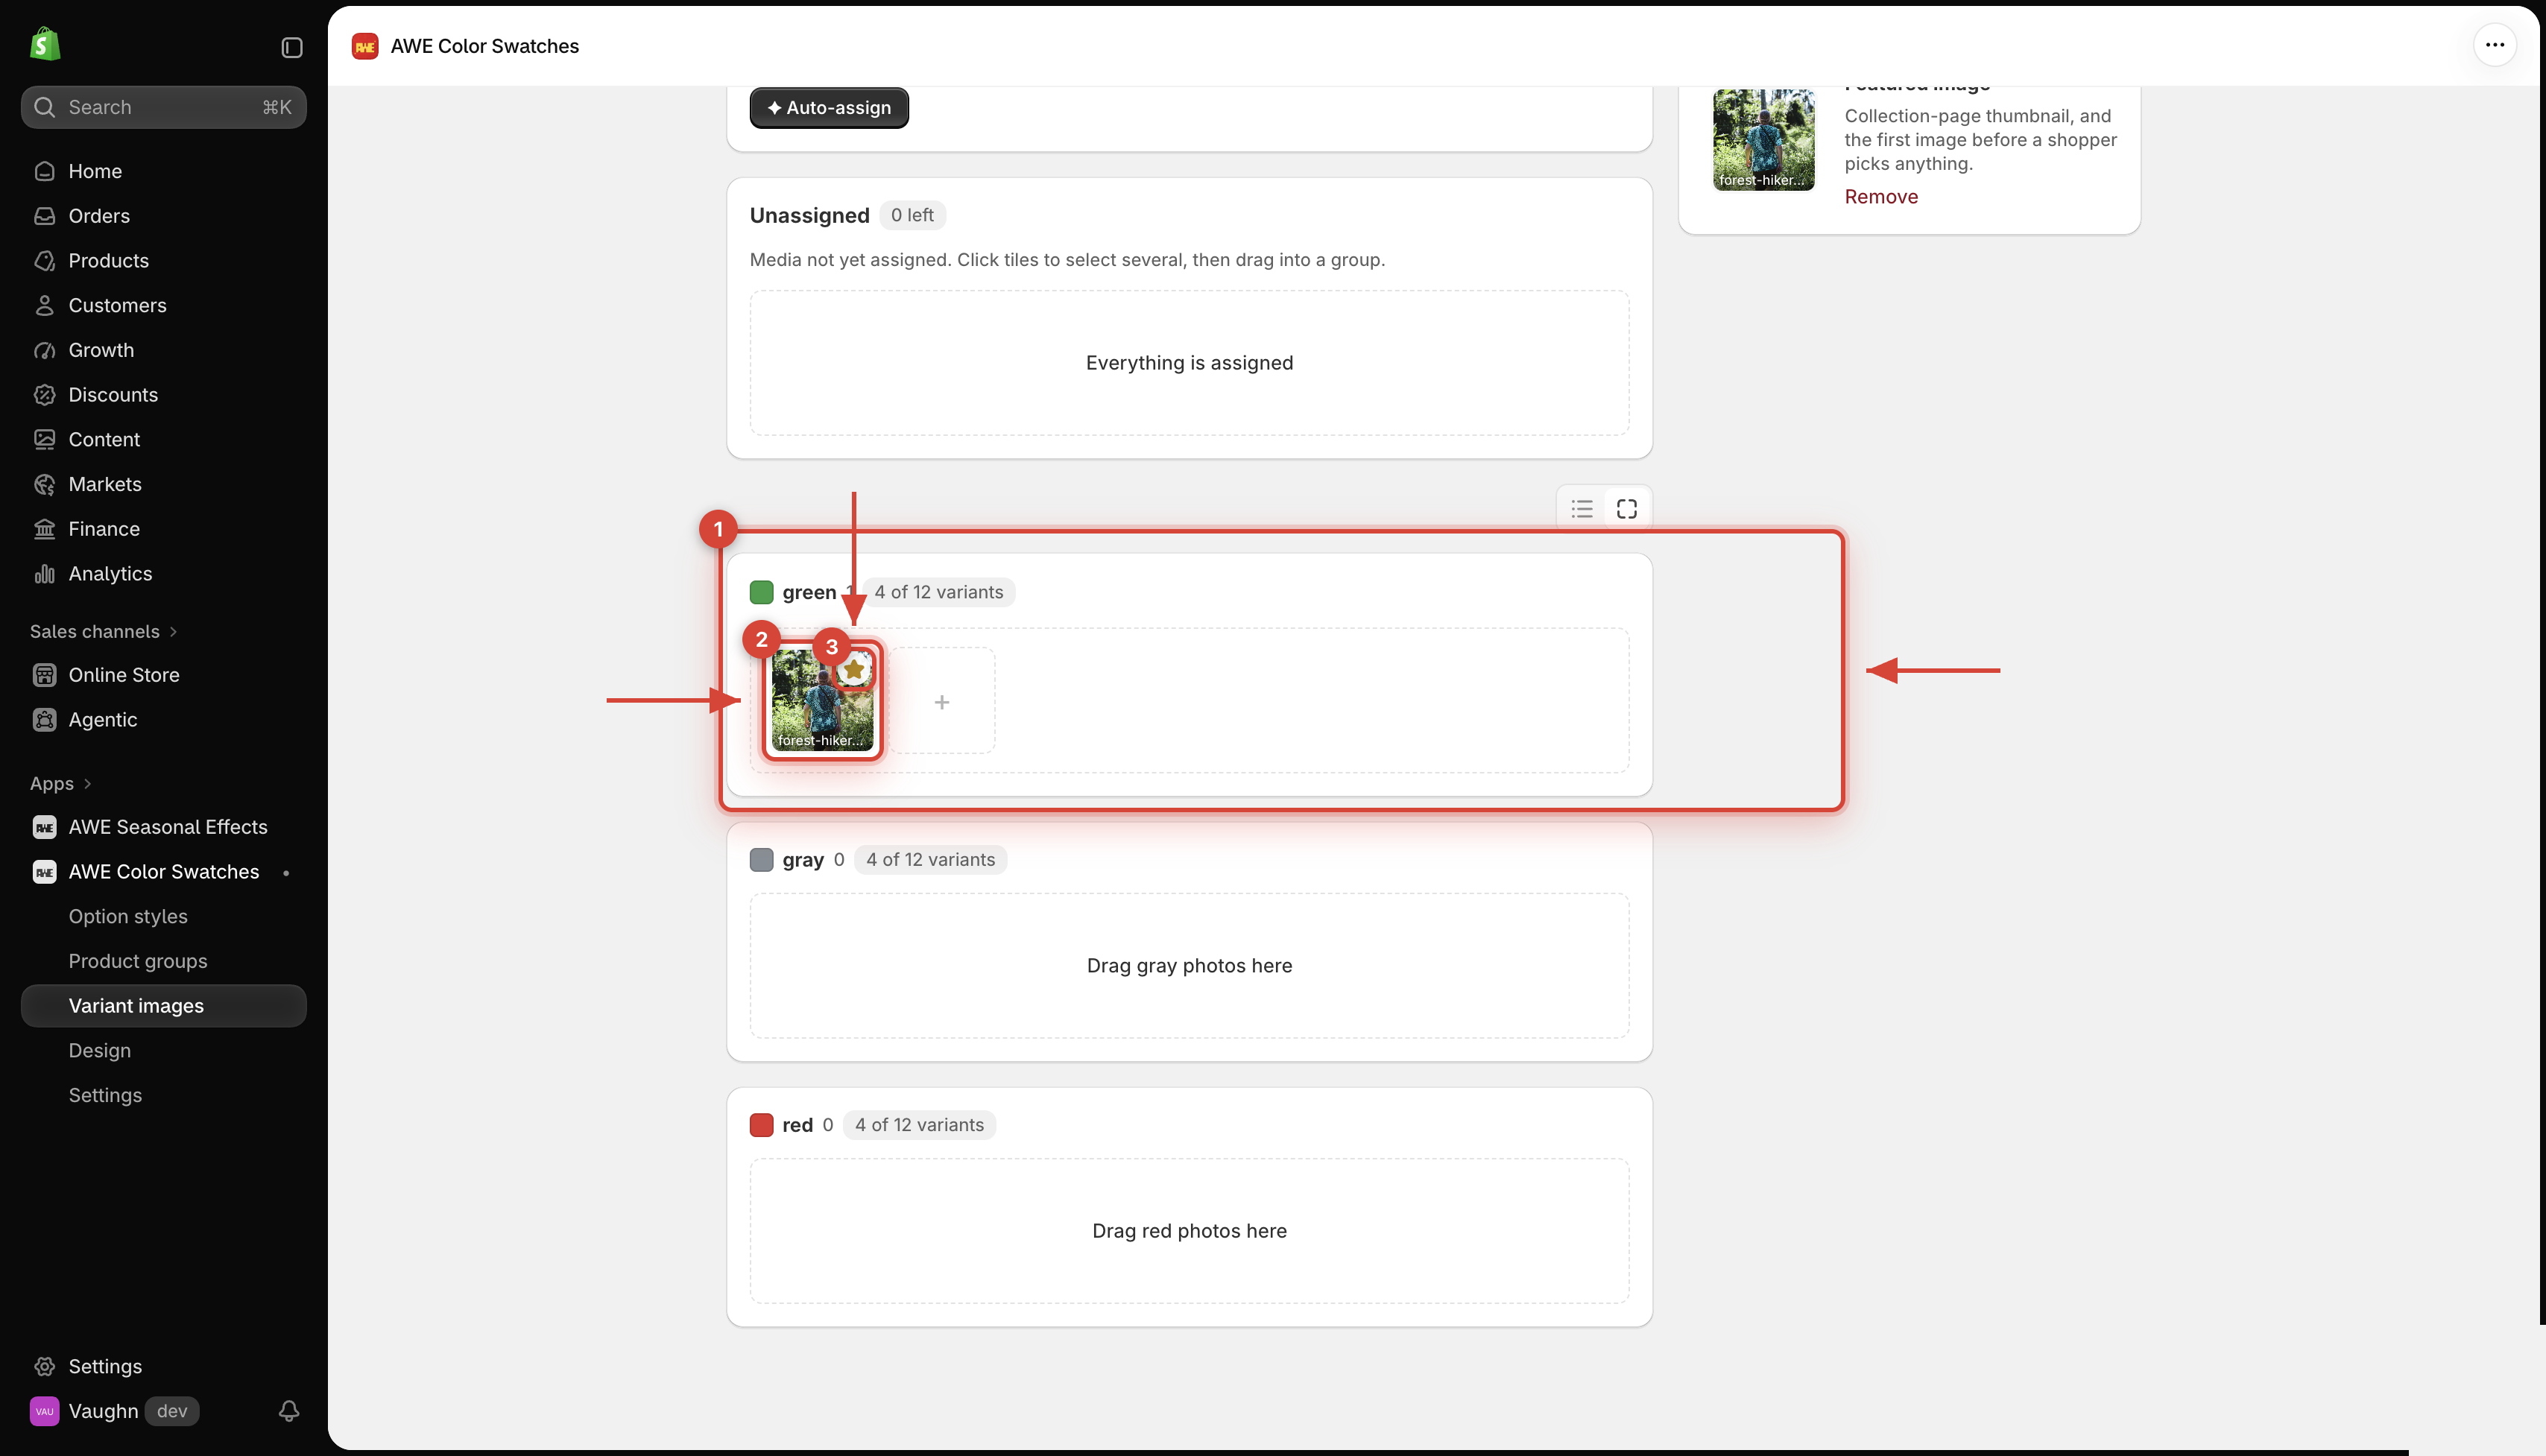Viewport: 2546px width, 1456px height.
Task: Open the Home page
Action: point(163,171)
